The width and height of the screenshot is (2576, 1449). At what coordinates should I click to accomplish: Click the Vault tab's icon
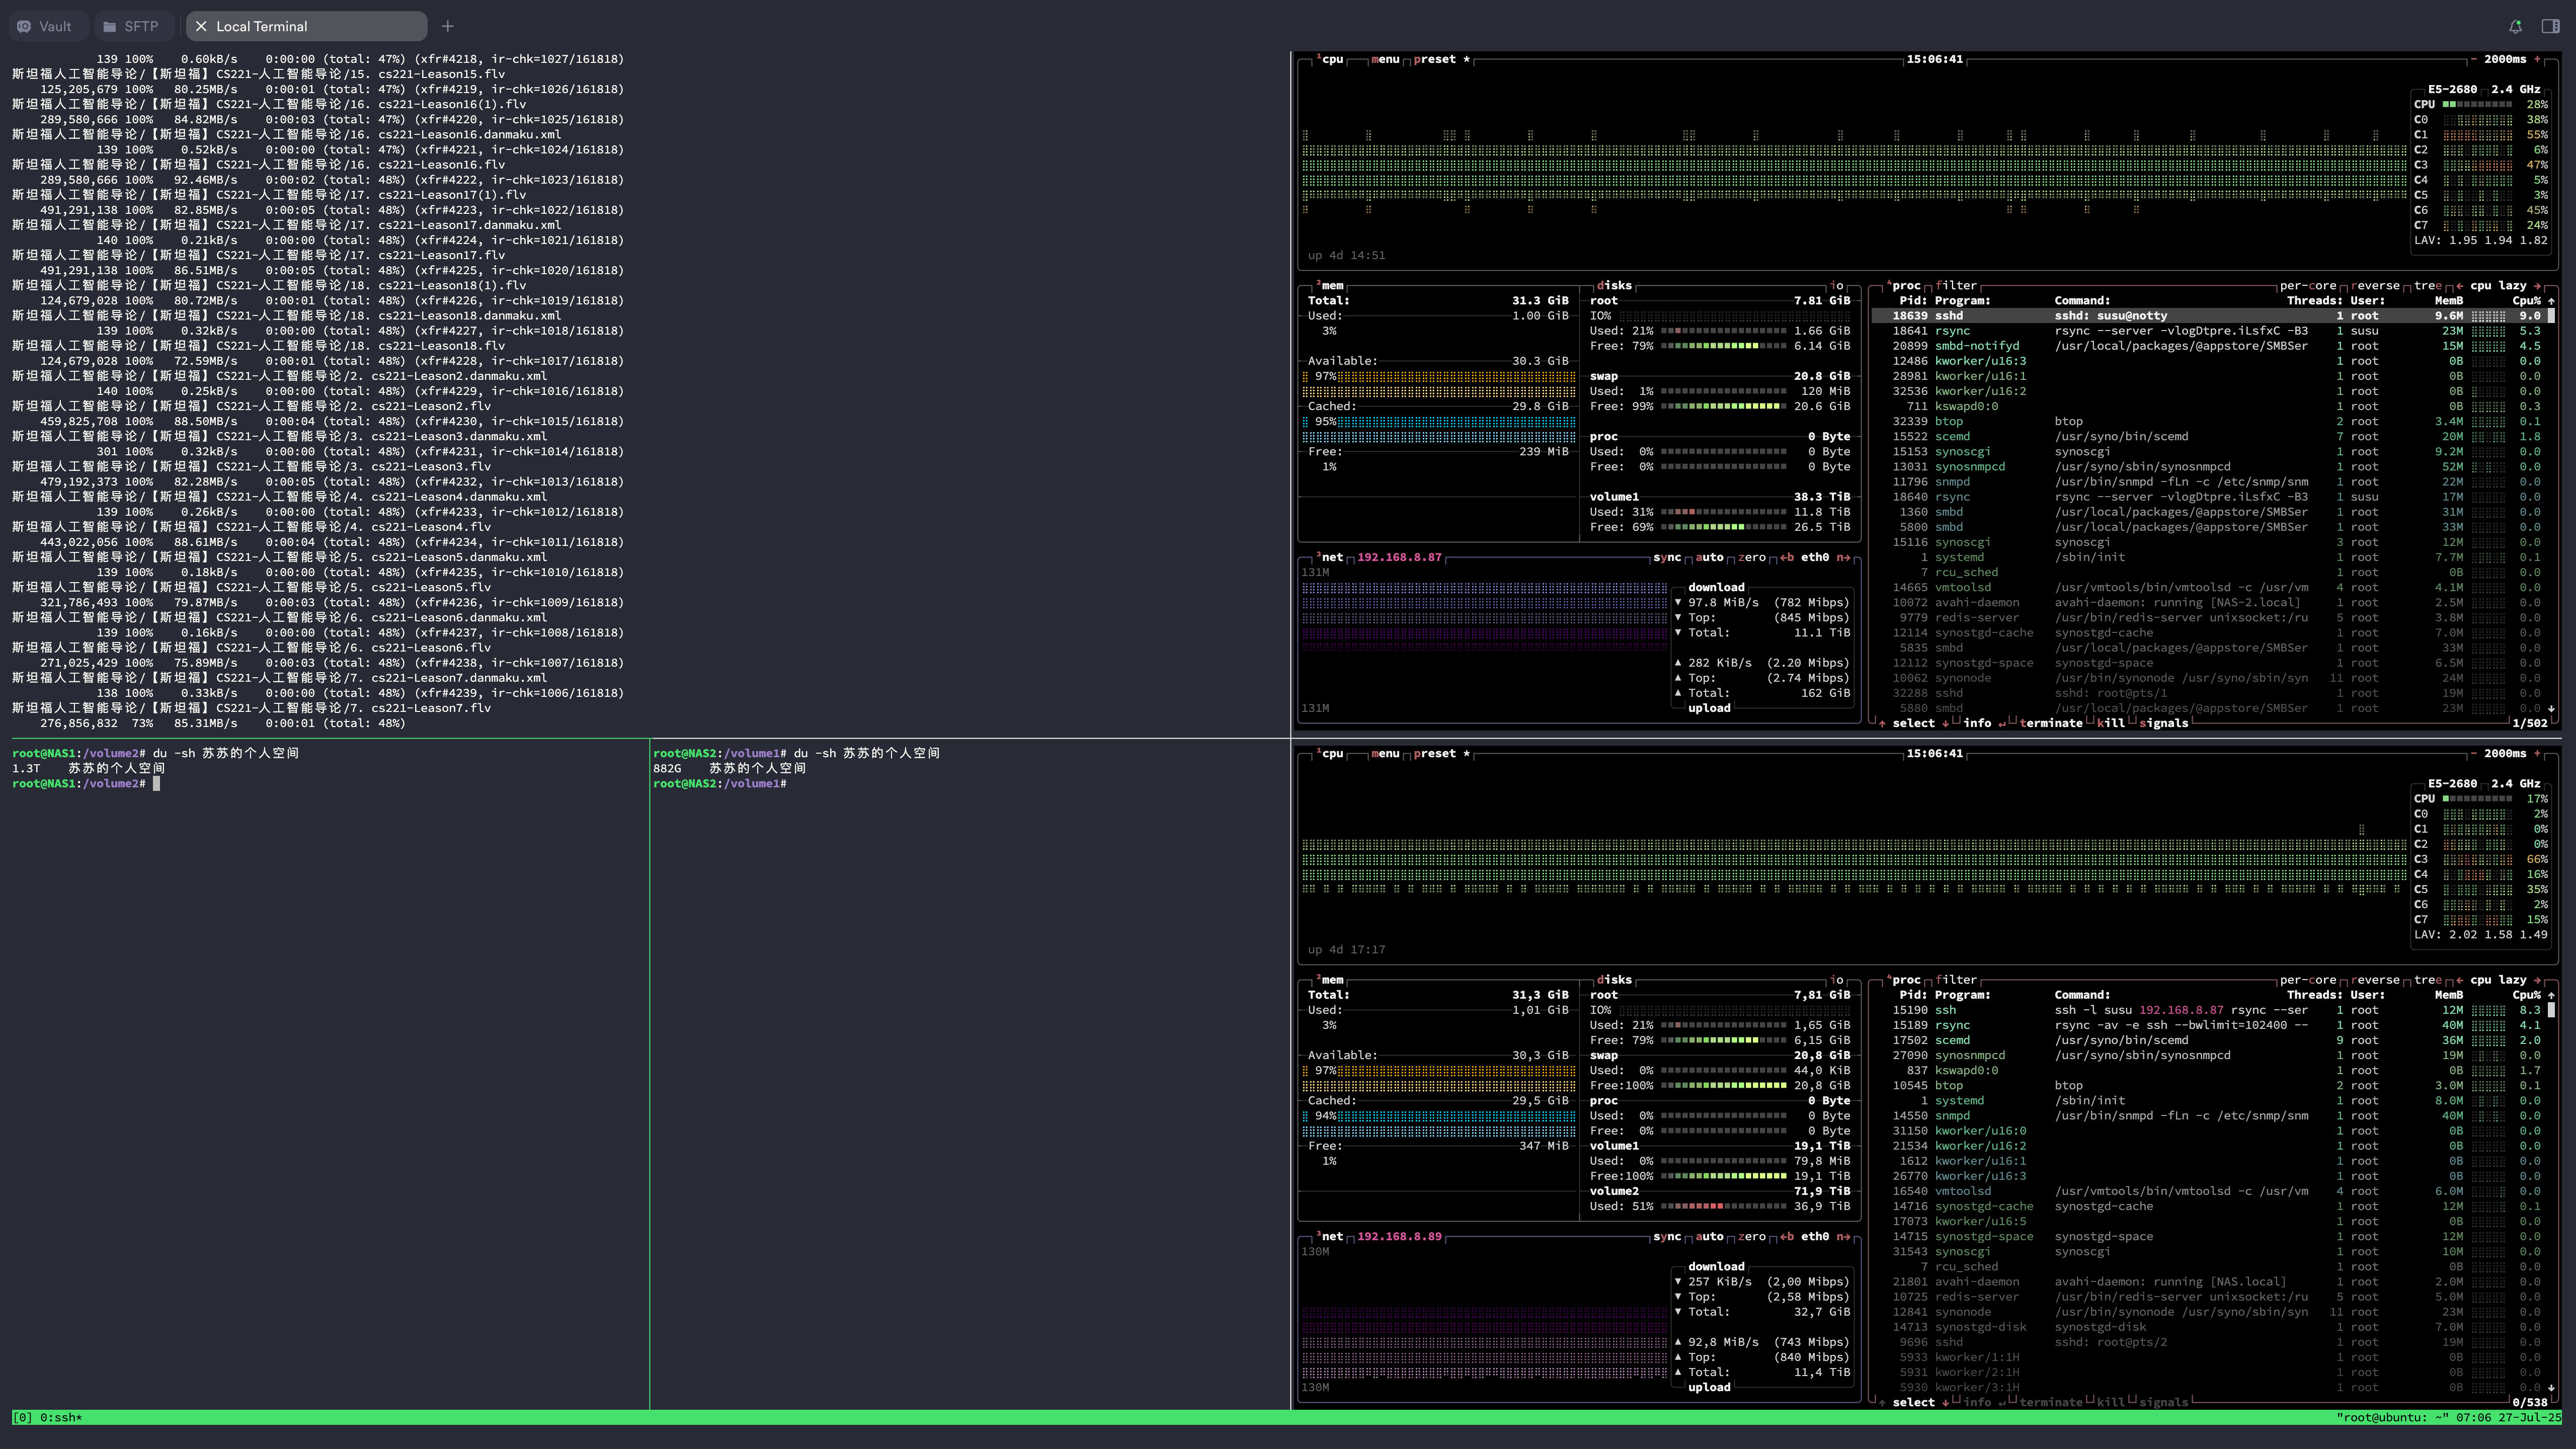pyautogui.click(x=24, y=26)
